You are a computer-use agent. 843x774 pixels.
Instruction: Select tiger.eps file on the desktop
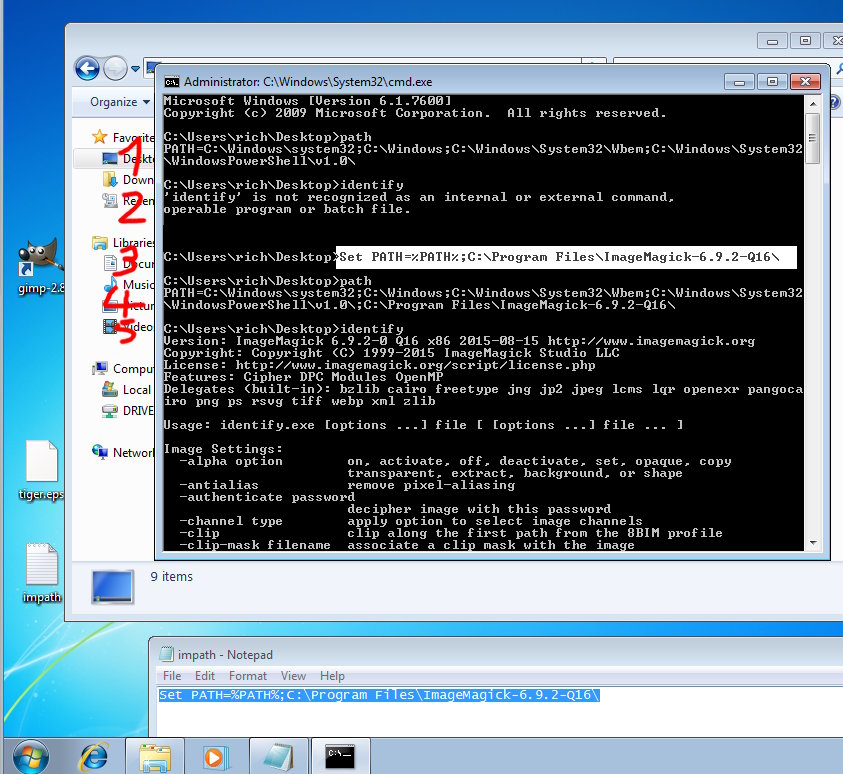(41, 471)
